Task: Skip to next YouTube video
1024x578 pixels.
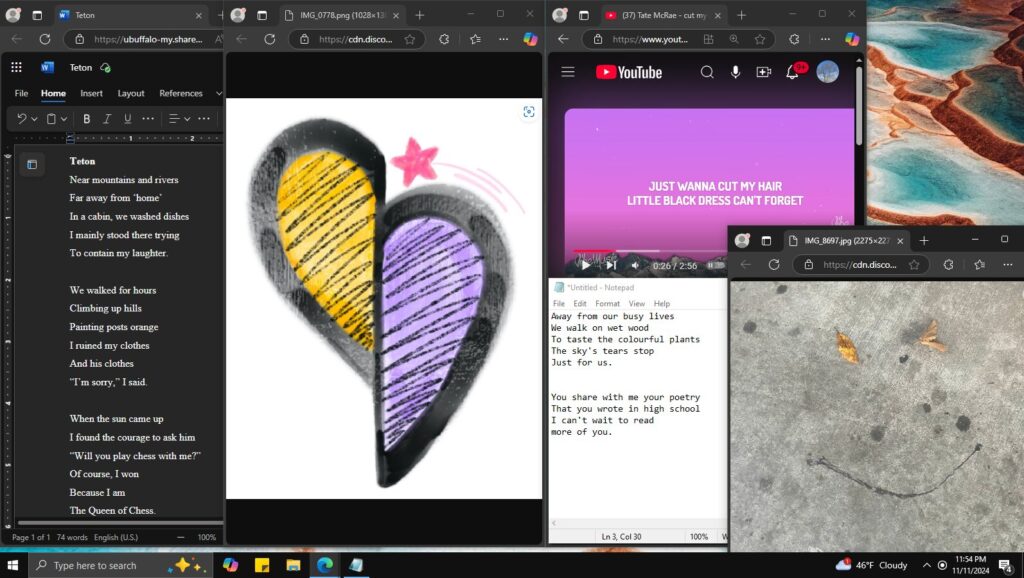Action: coord(610,265)
